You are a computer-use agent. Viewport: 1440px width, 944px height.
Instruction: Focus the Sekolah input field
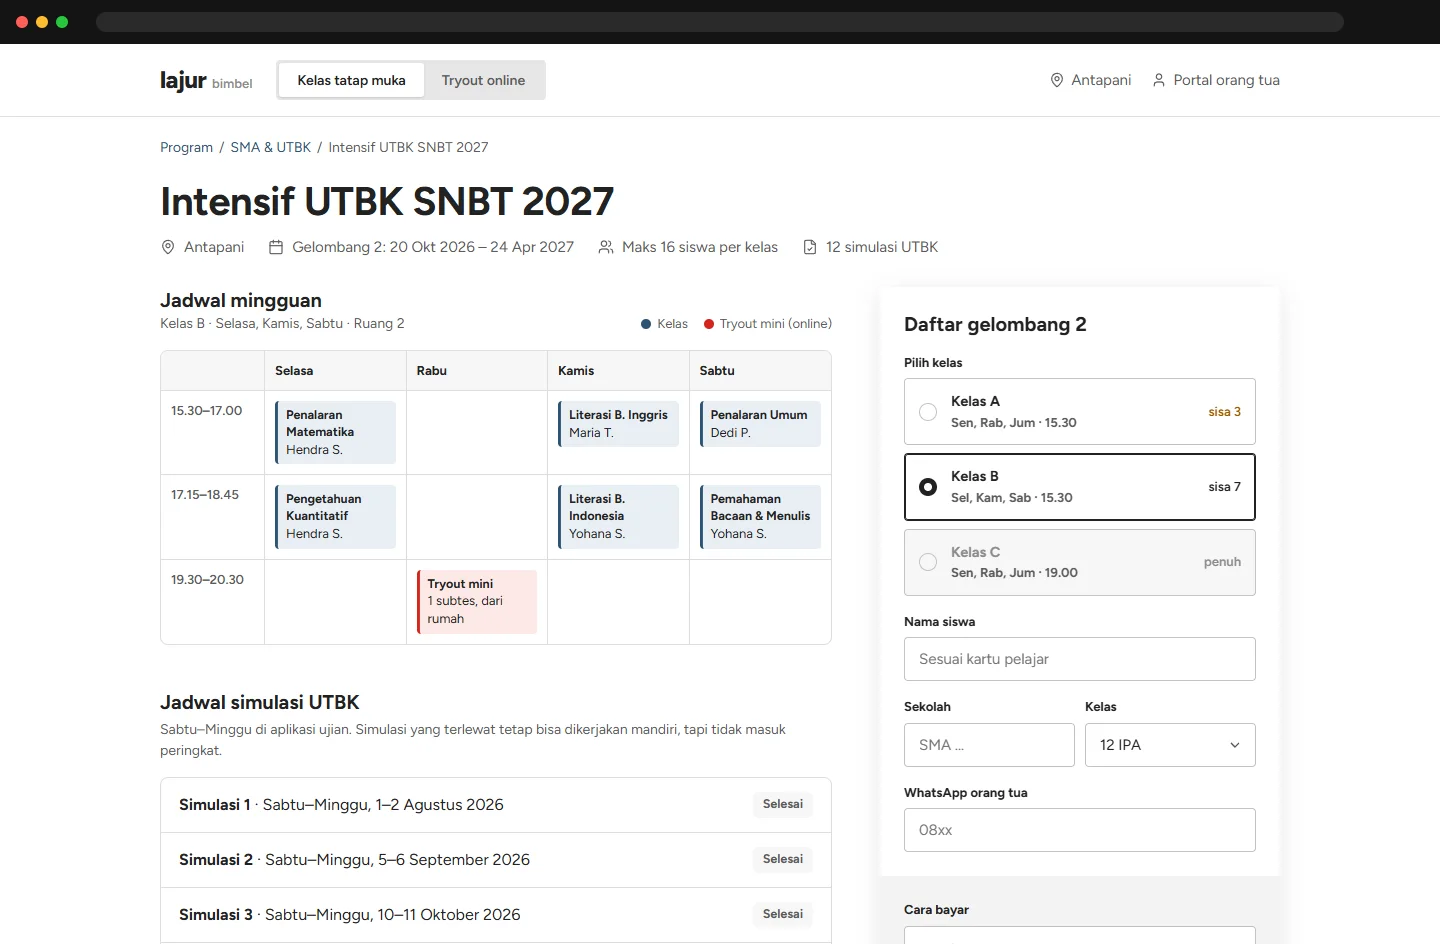tap(989, 745)
